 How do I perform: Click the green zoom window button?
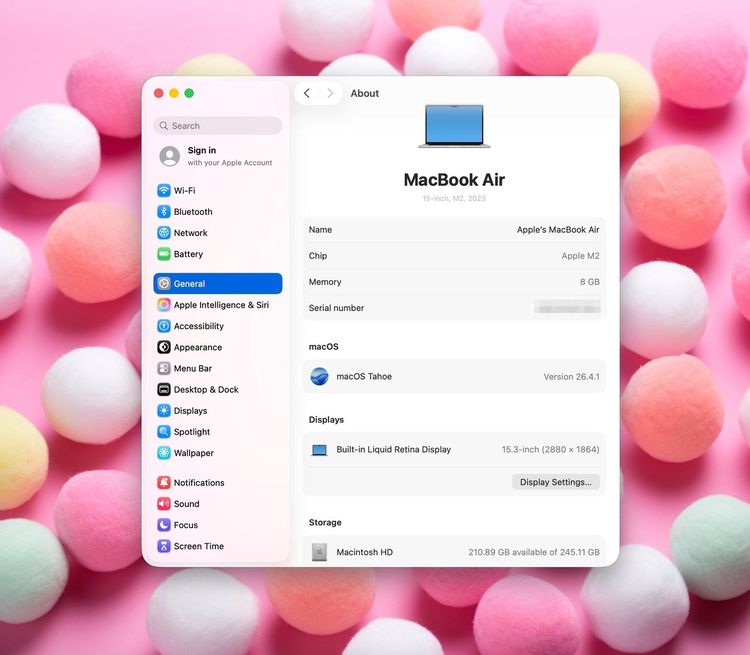pos(189,93)
